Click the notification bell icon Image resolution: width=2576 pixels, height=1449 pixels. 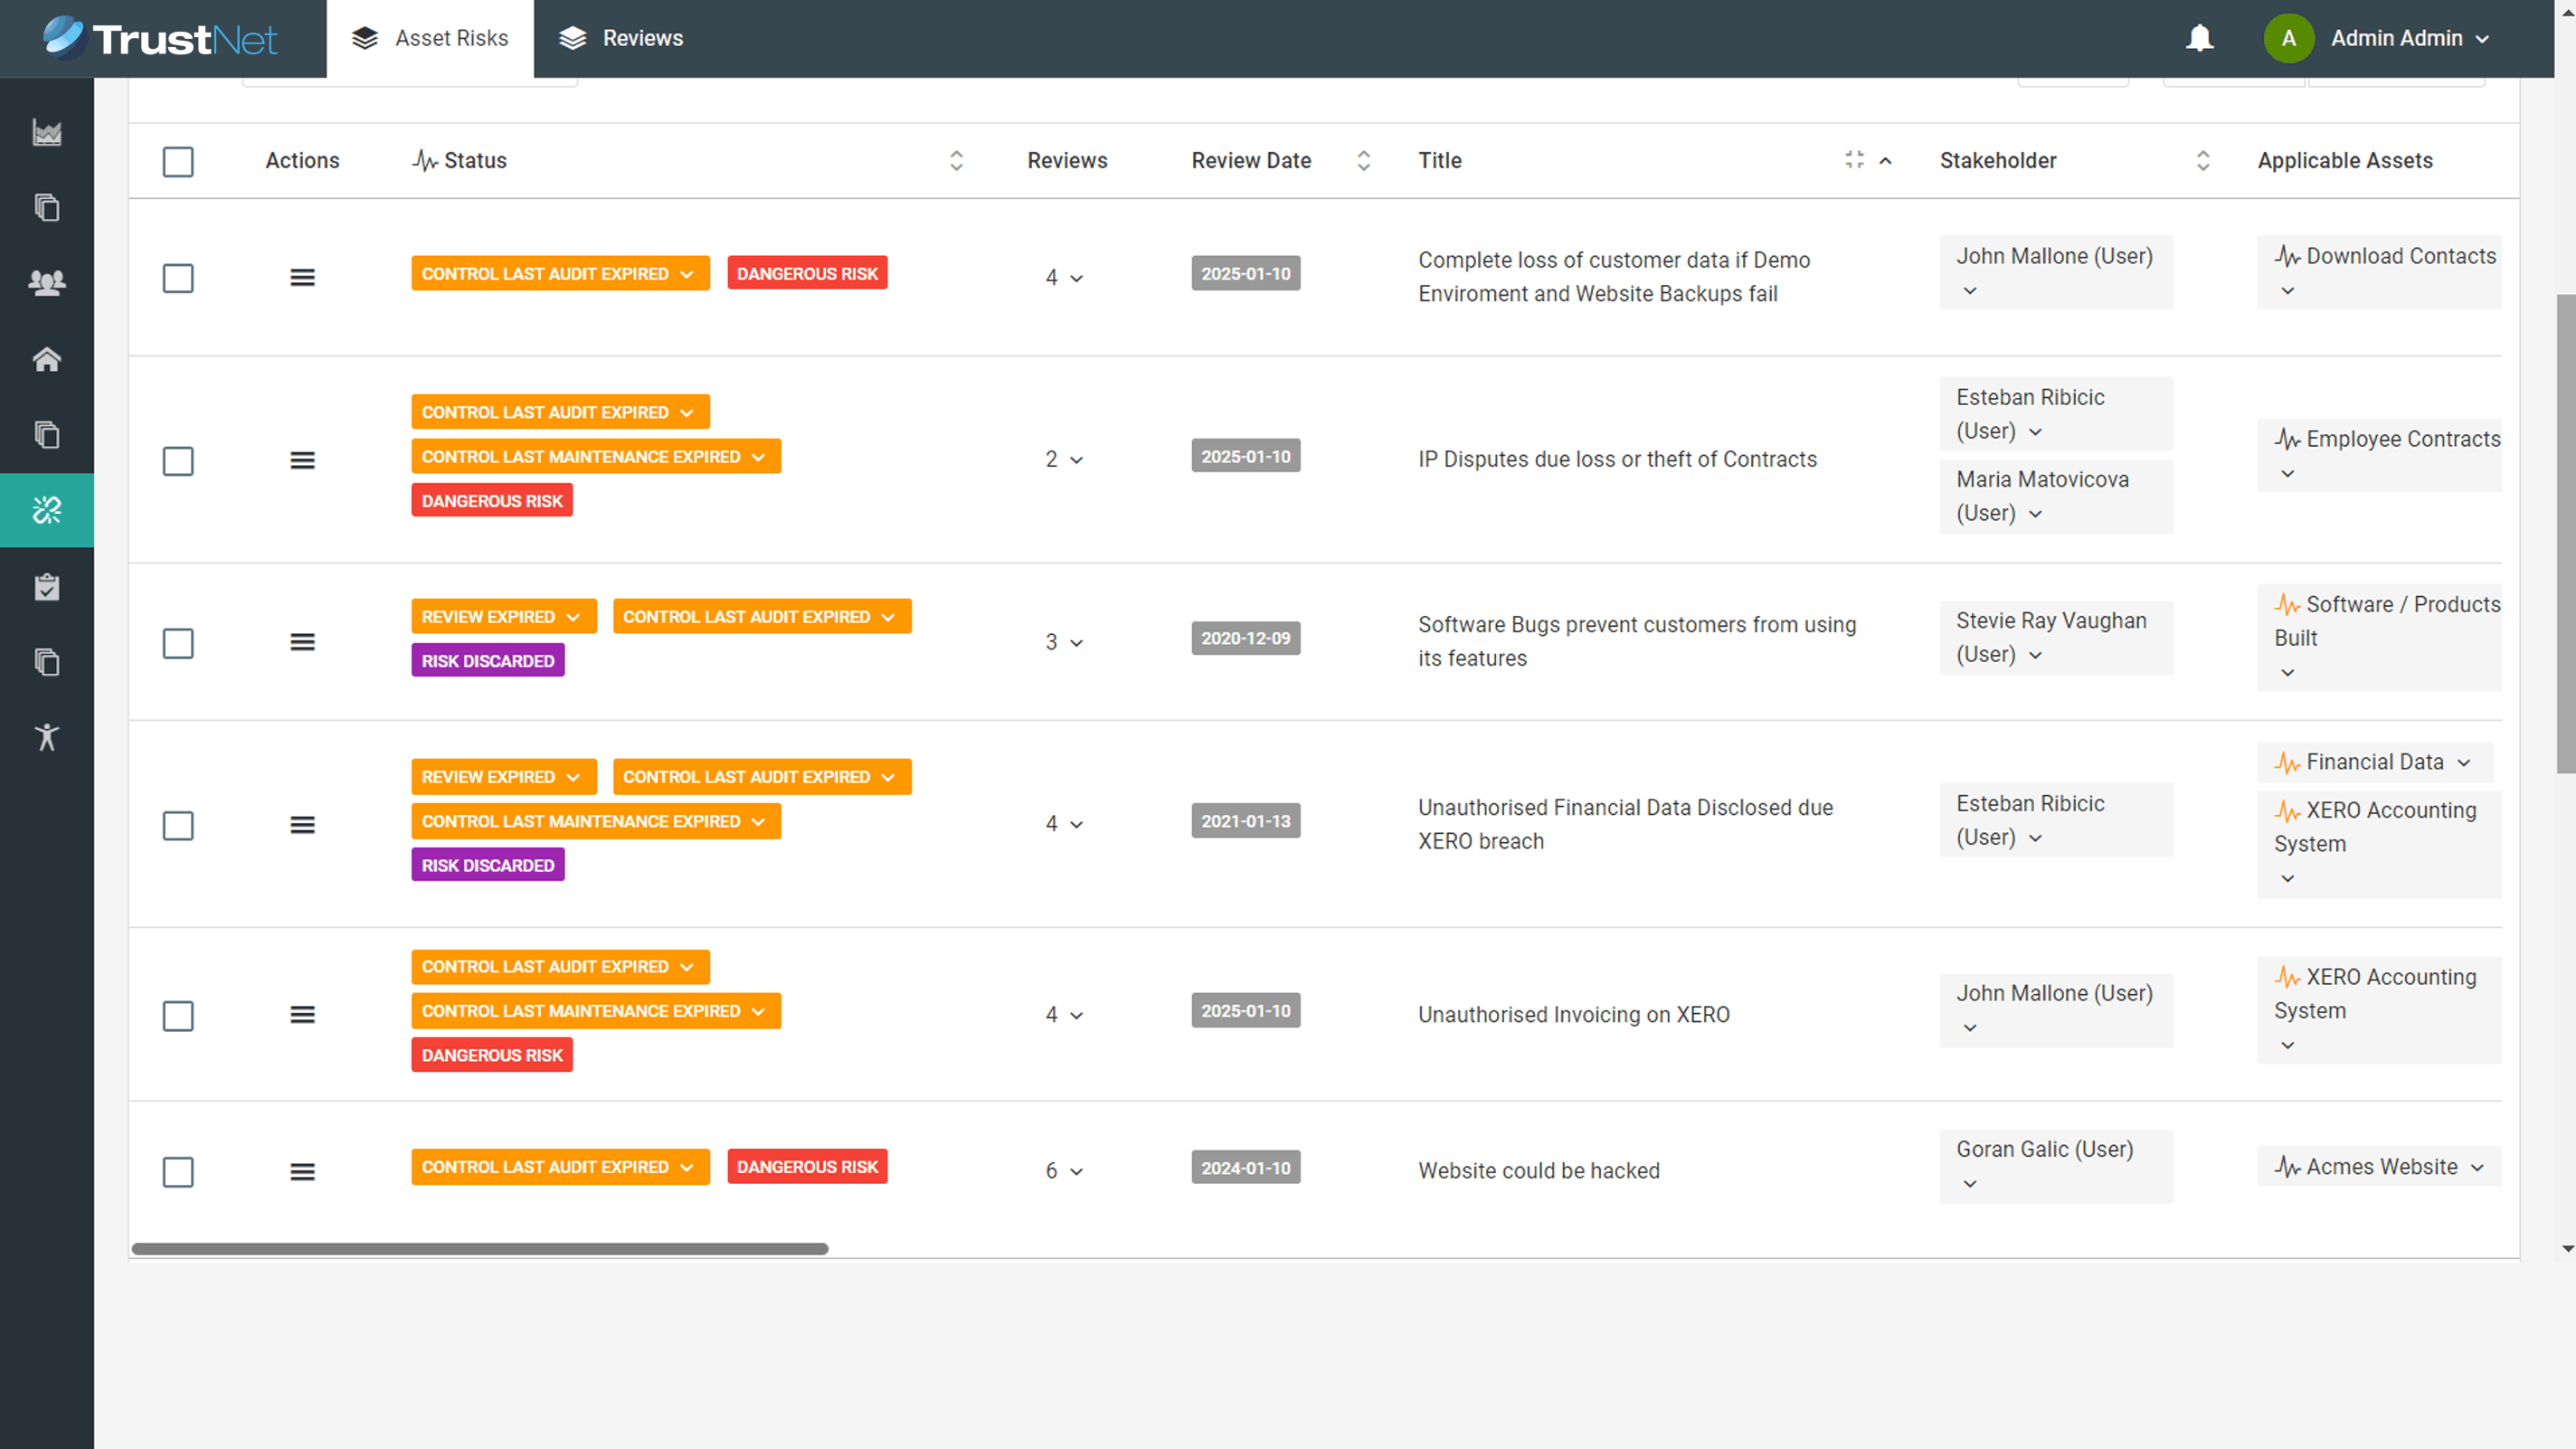(2199, 38)
